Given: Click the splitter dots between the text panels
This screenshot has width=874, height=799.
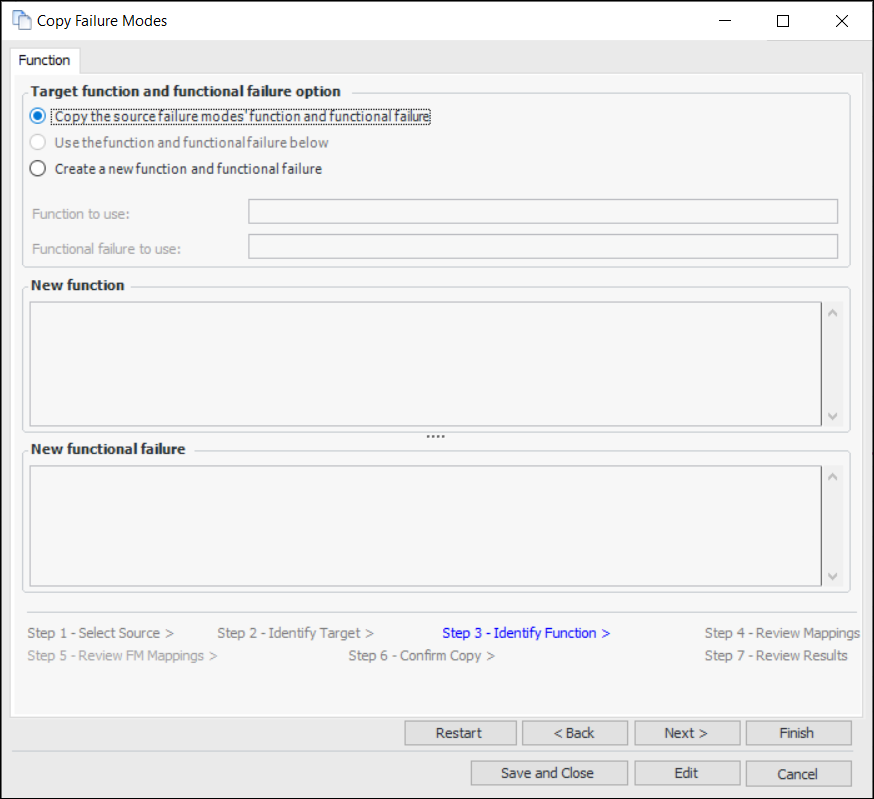Looking at the screenshot, I should coord(435,437).
